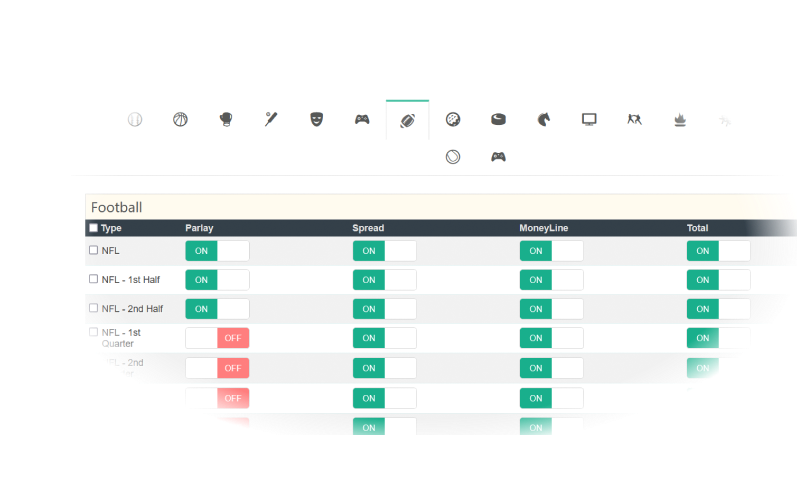Click the Football section title

[116, 207]
